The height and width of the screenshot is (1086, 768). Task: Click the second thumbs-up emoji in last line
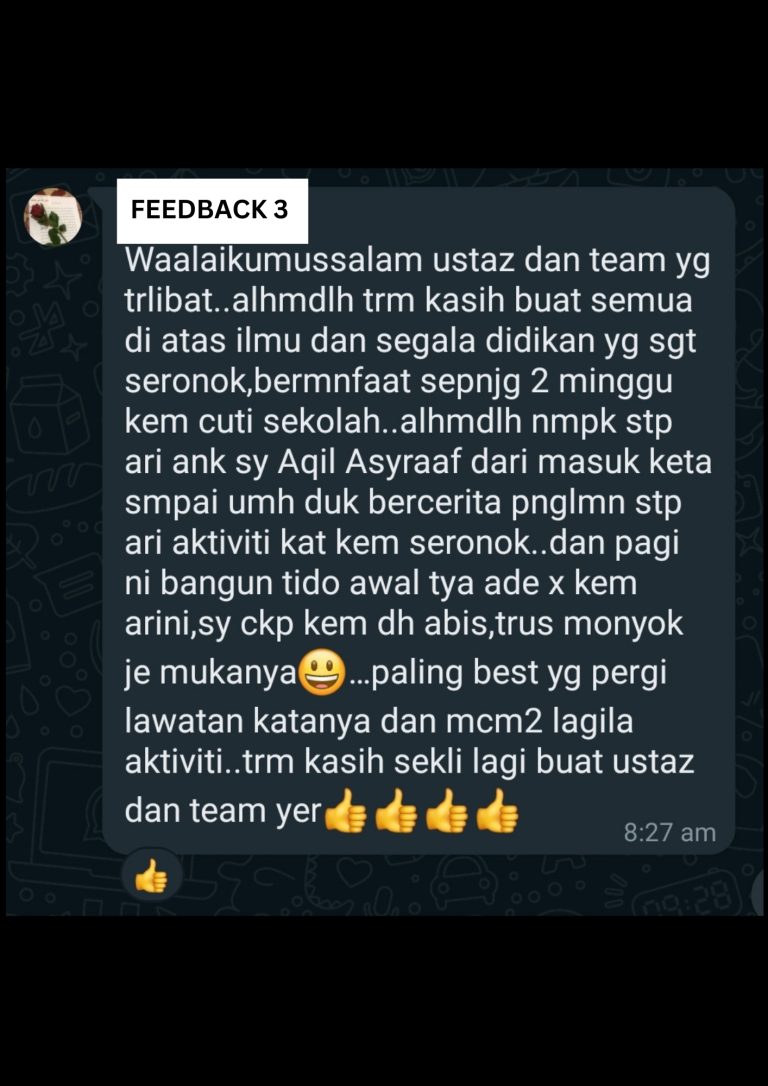(x=396, y=812)
